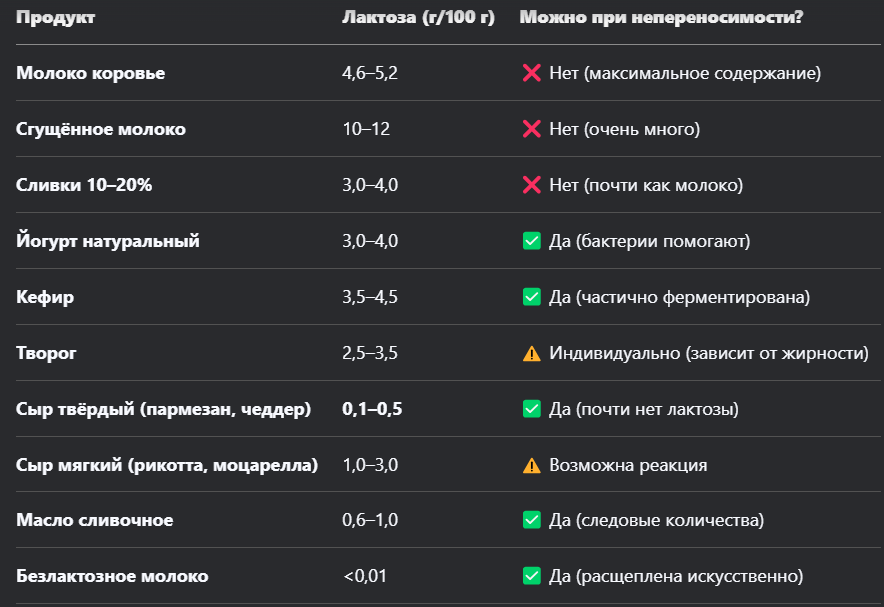Viewport: 884px width, 607px height.
Task: Click the red cross beside Сгущённое молоко
Action: click(x=531, y=130)
